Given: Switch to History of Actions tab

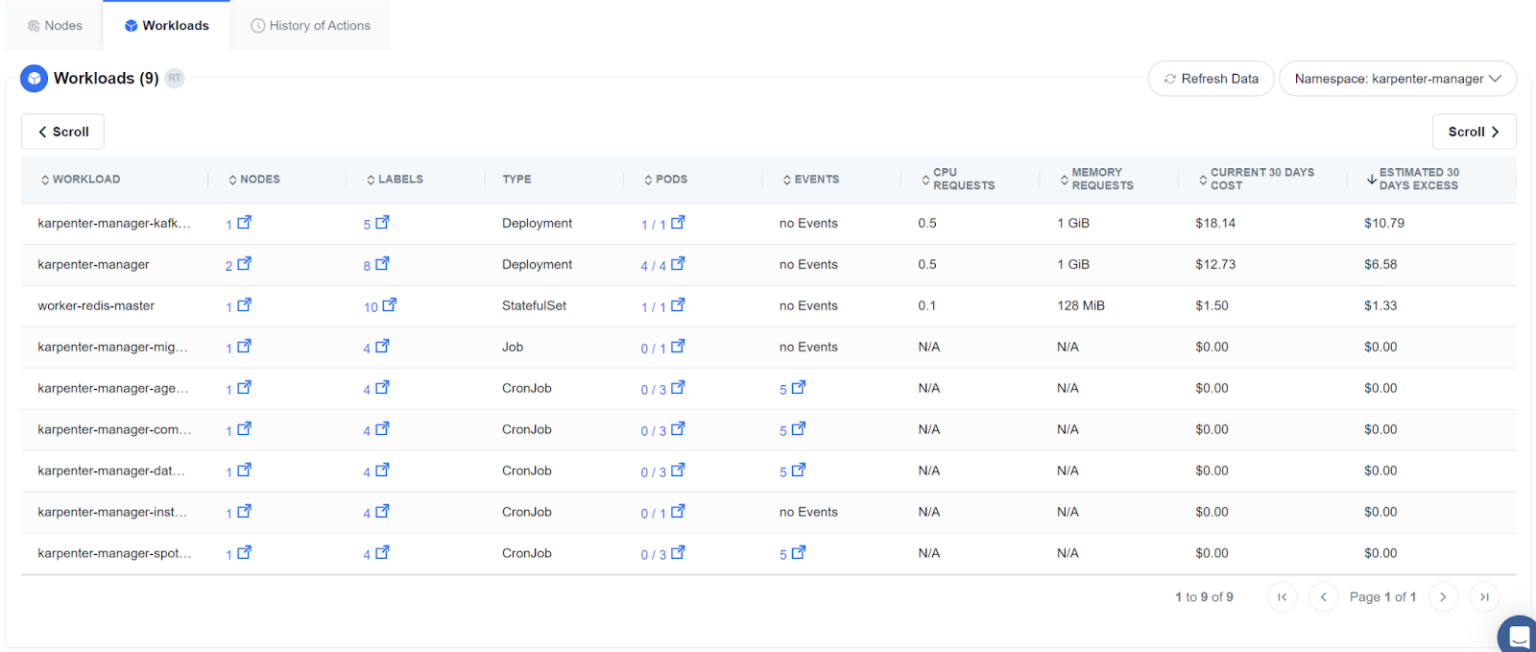Looking at the screenshot, I should click(x=310, y=26).
